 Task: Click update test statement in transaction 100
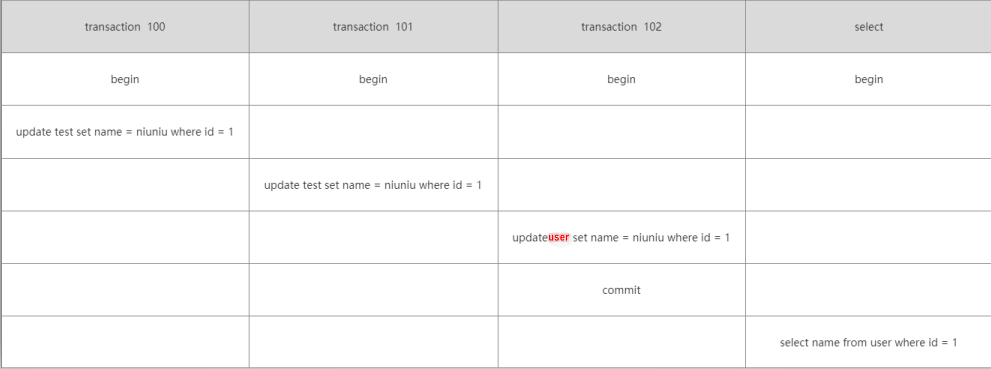tap(125, 132)
